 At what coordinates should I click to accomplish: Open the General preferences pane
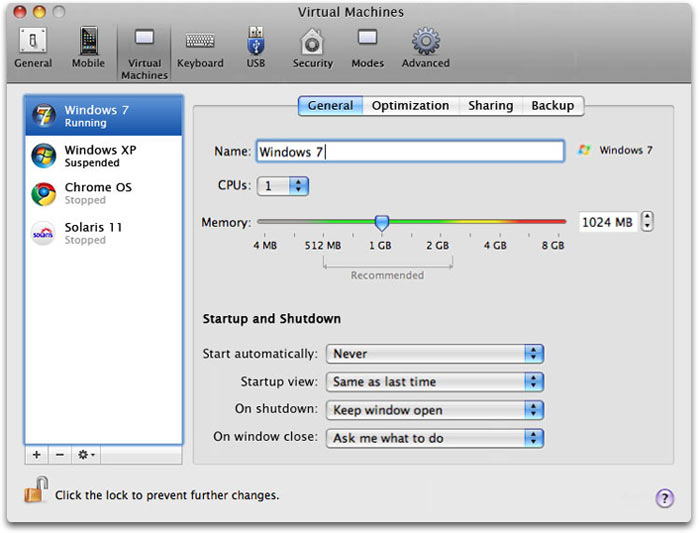coord(33,48)
